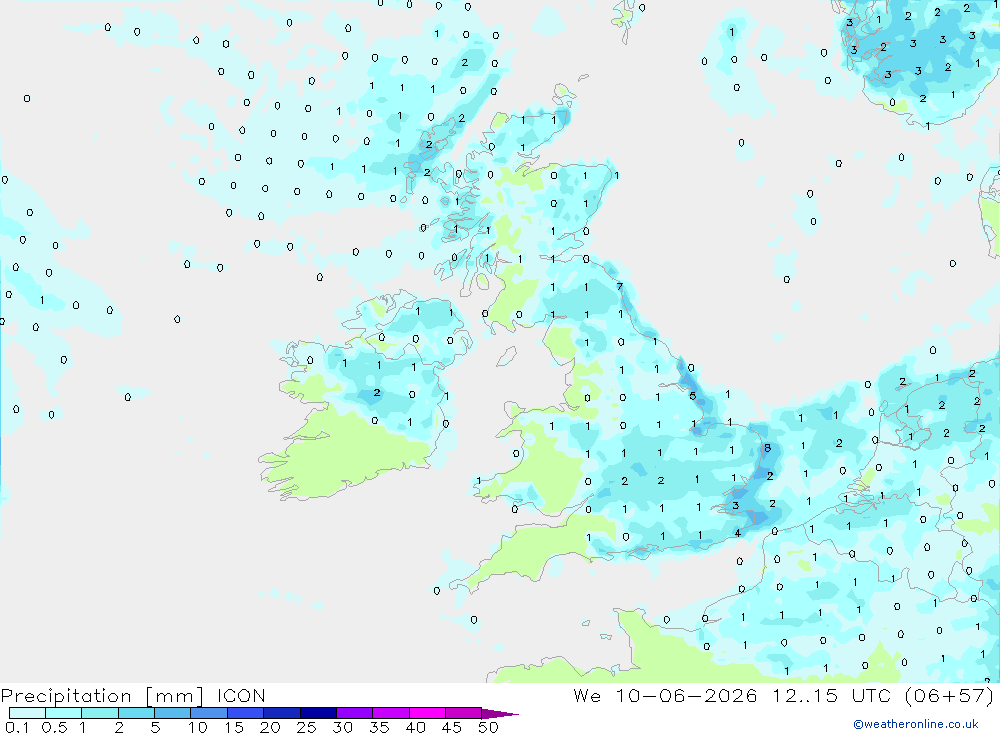Click the '50' legend scale label

(488, 727)
